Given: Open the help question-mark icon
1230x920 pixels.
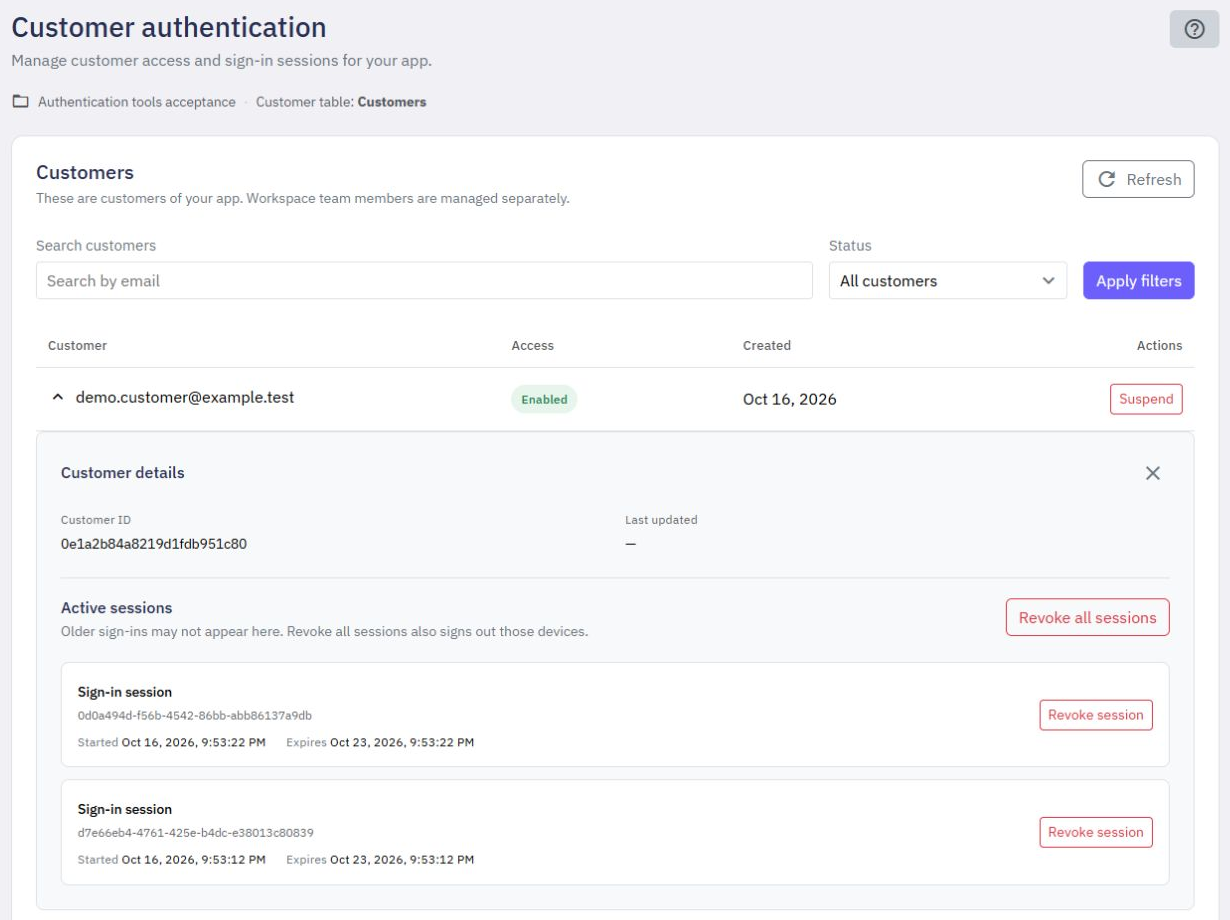Looking at the screenshot, I should click(x=1194, y=29).
